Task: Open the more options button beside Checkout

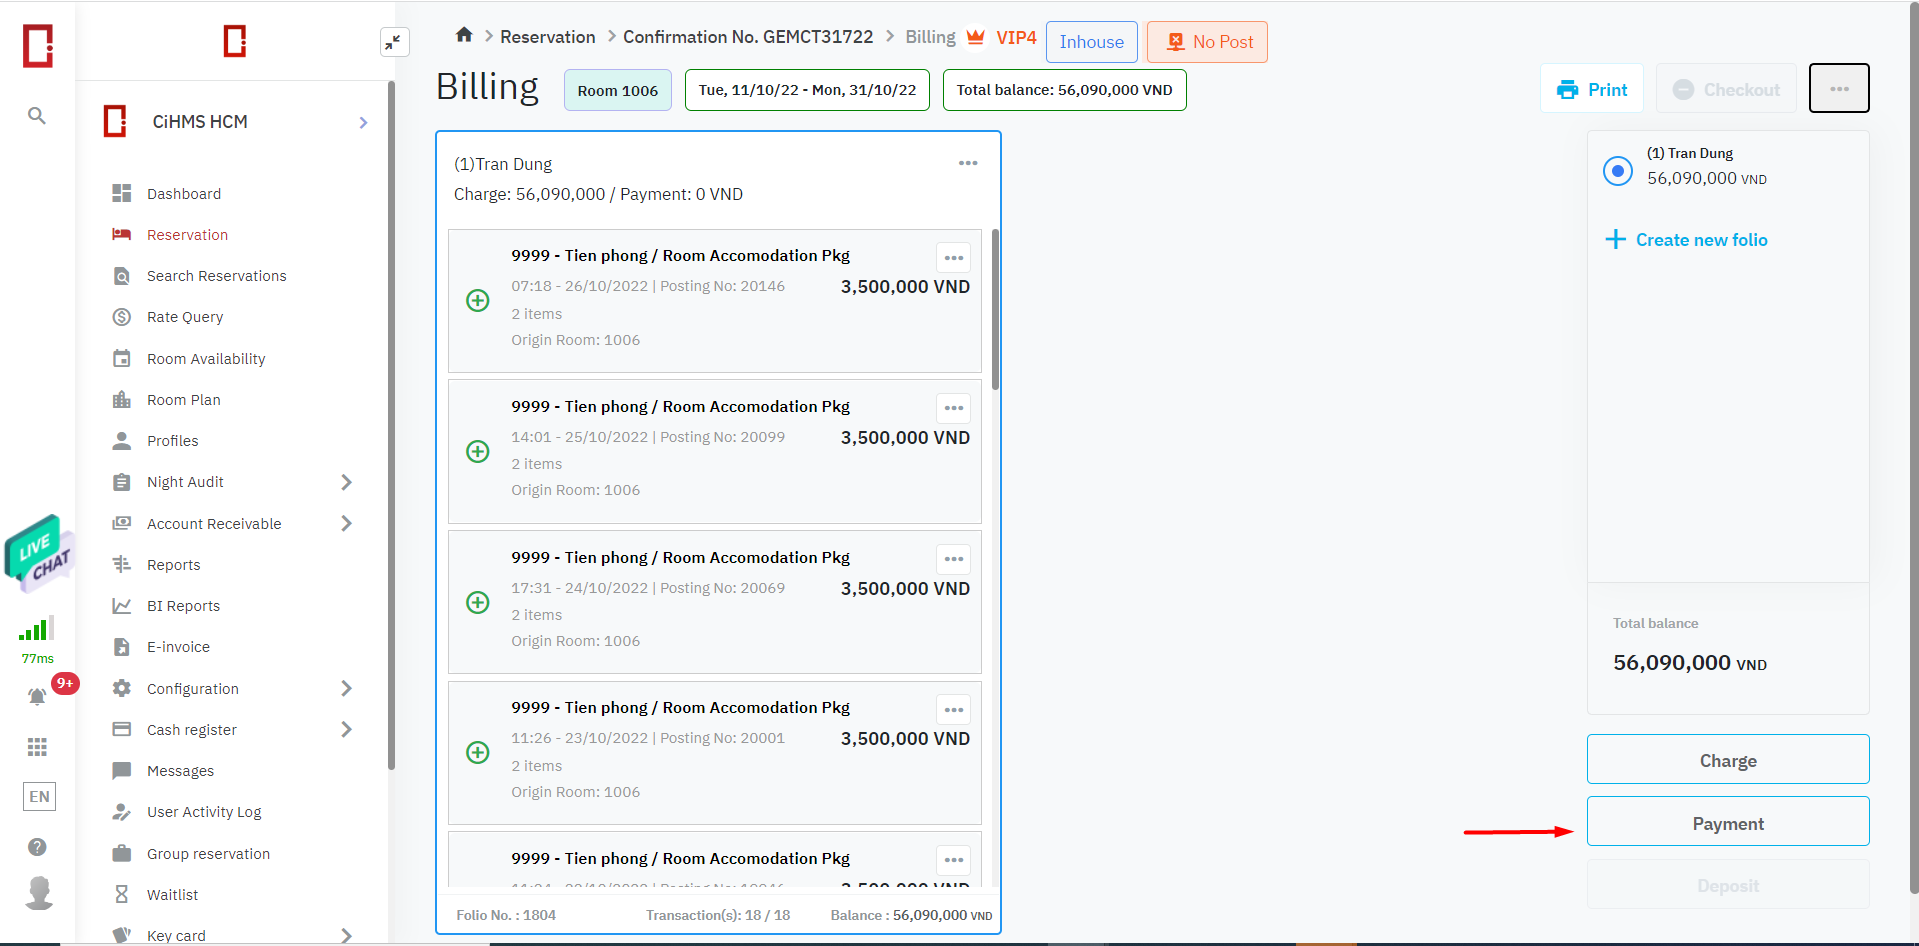Action: click(x=1838, y=89)
